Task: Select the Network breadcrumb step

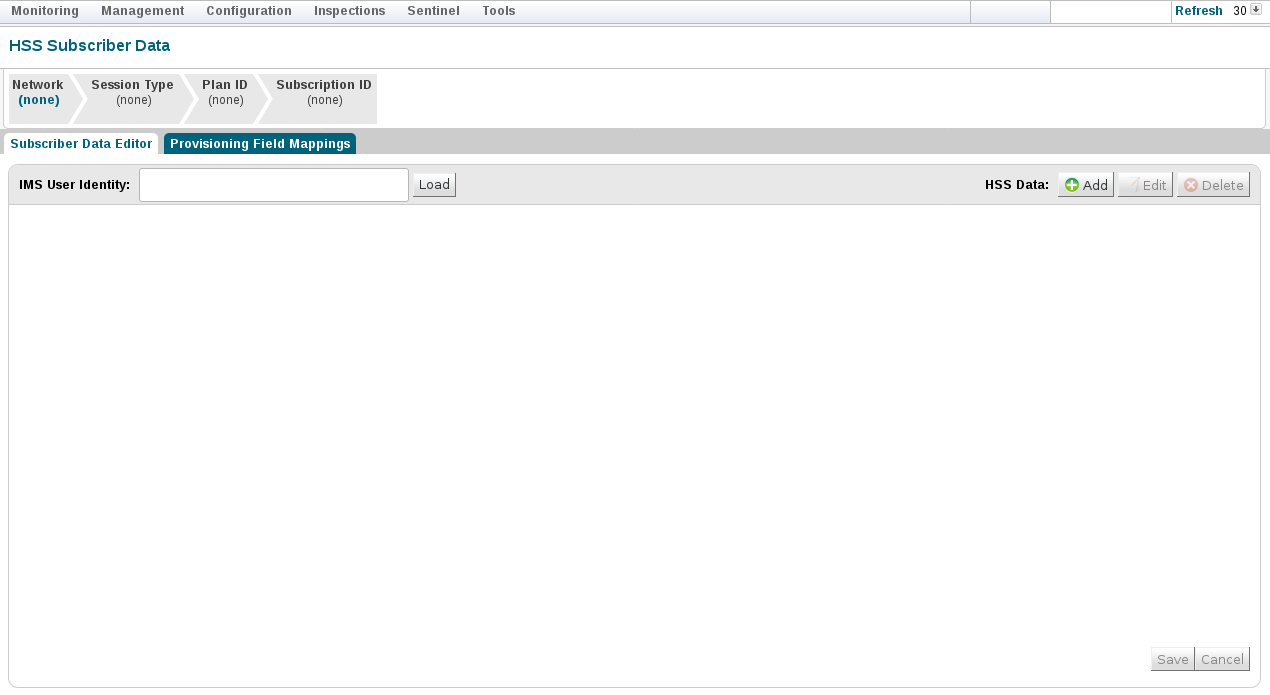Action: (x=37, y=92)
